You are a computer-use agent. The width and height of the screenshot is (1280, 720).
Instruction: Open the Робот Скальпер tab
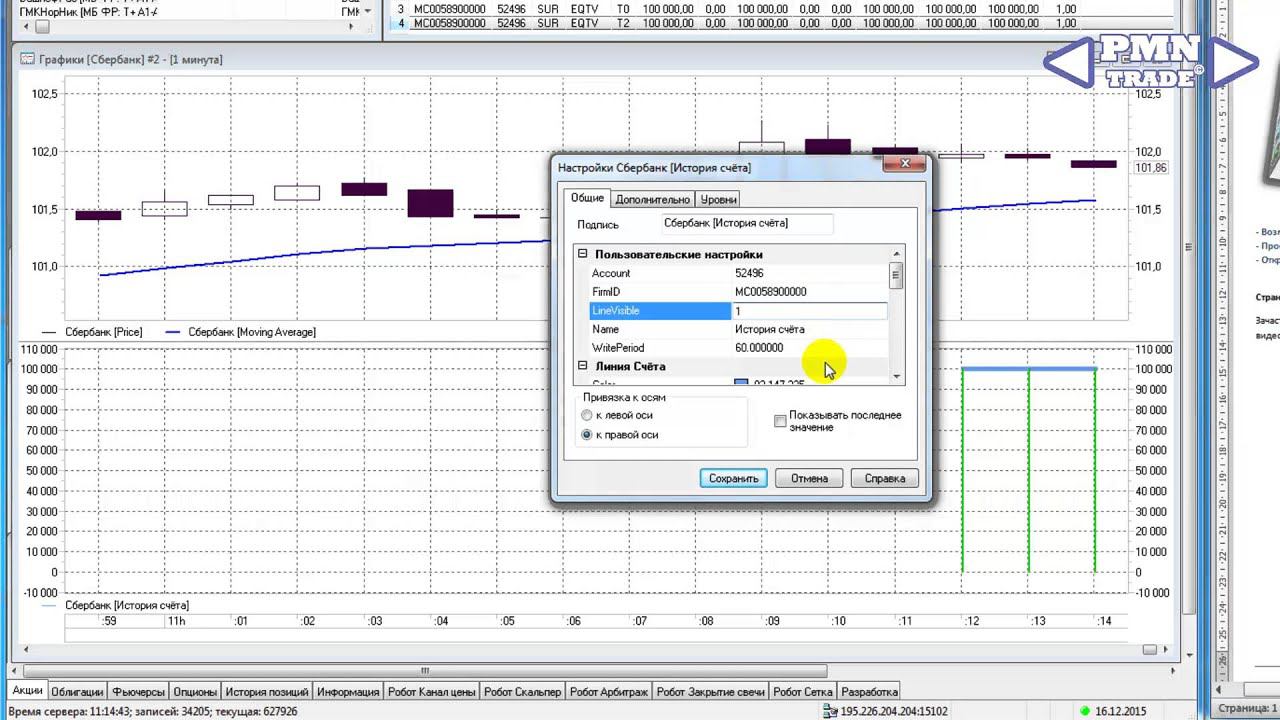click(523, 691)
